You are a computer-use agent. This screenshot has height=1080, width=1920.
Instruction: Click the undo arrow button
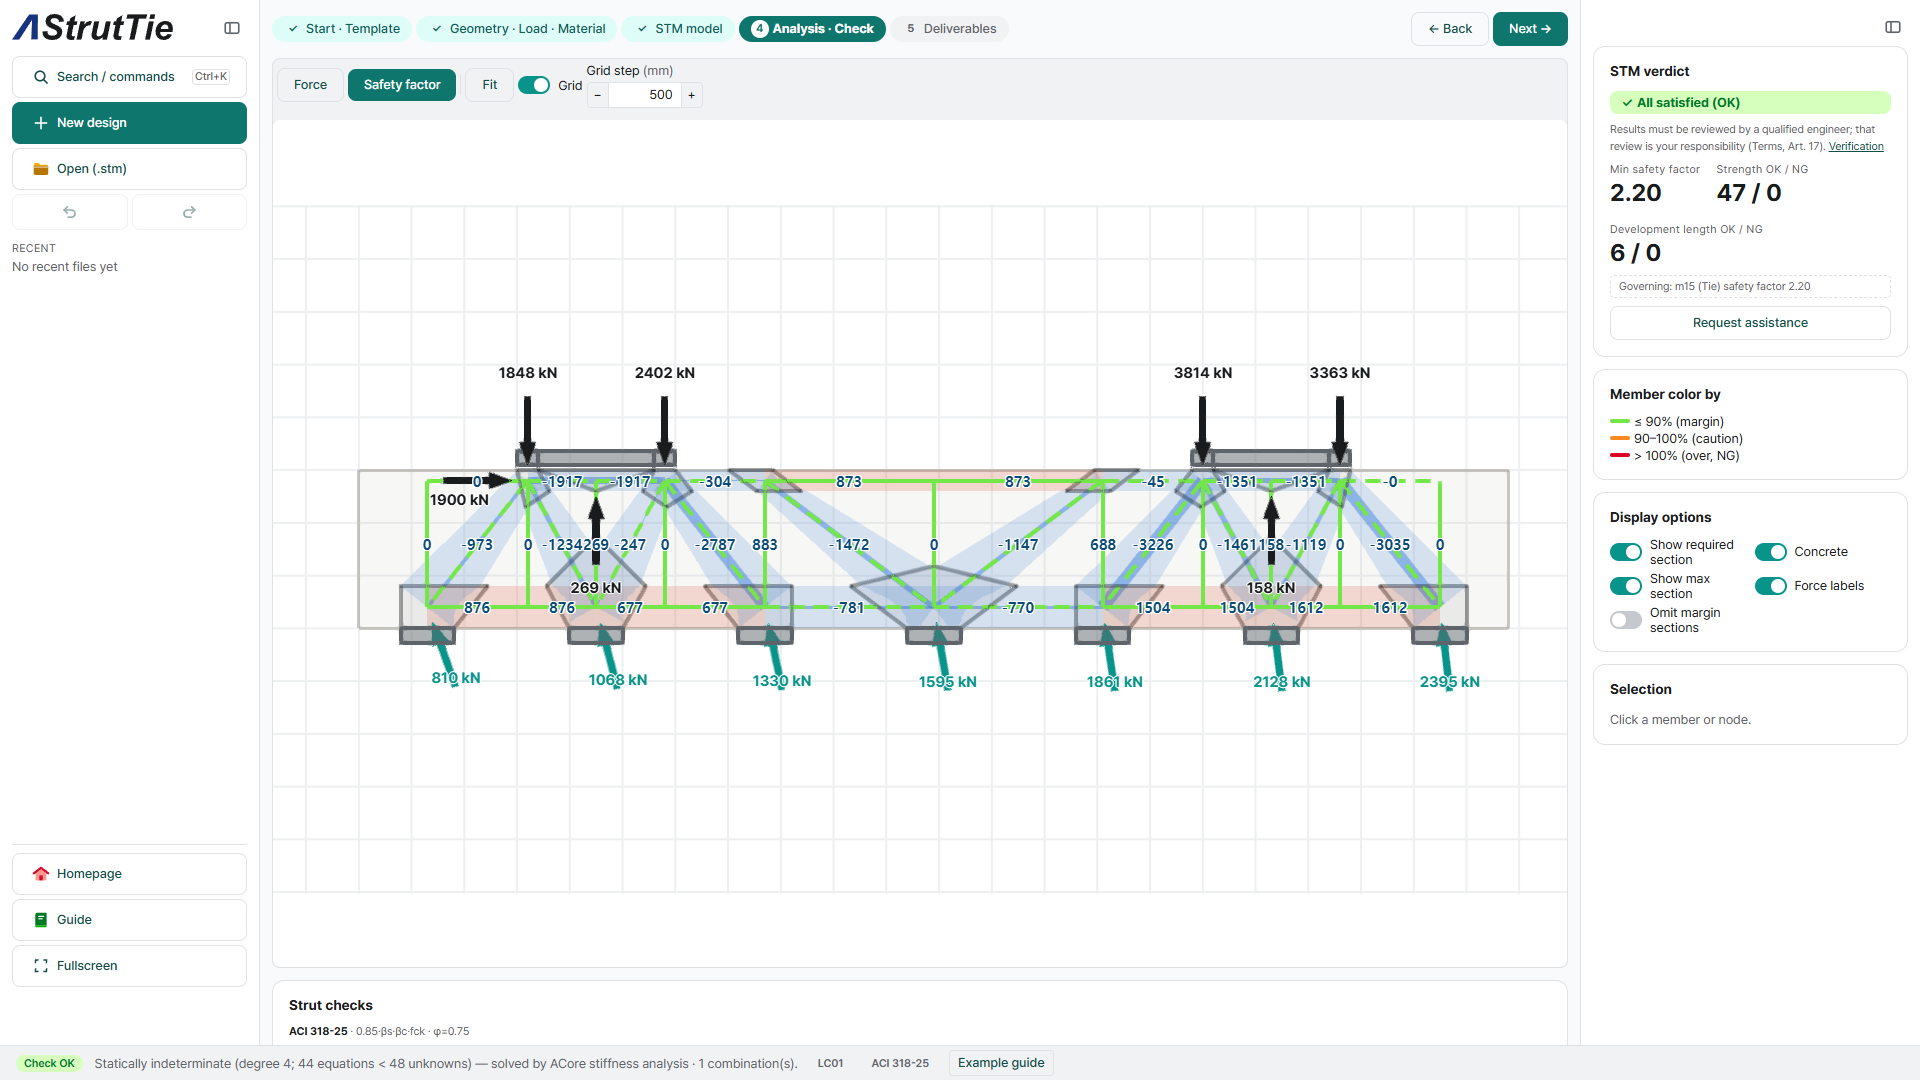70,212
